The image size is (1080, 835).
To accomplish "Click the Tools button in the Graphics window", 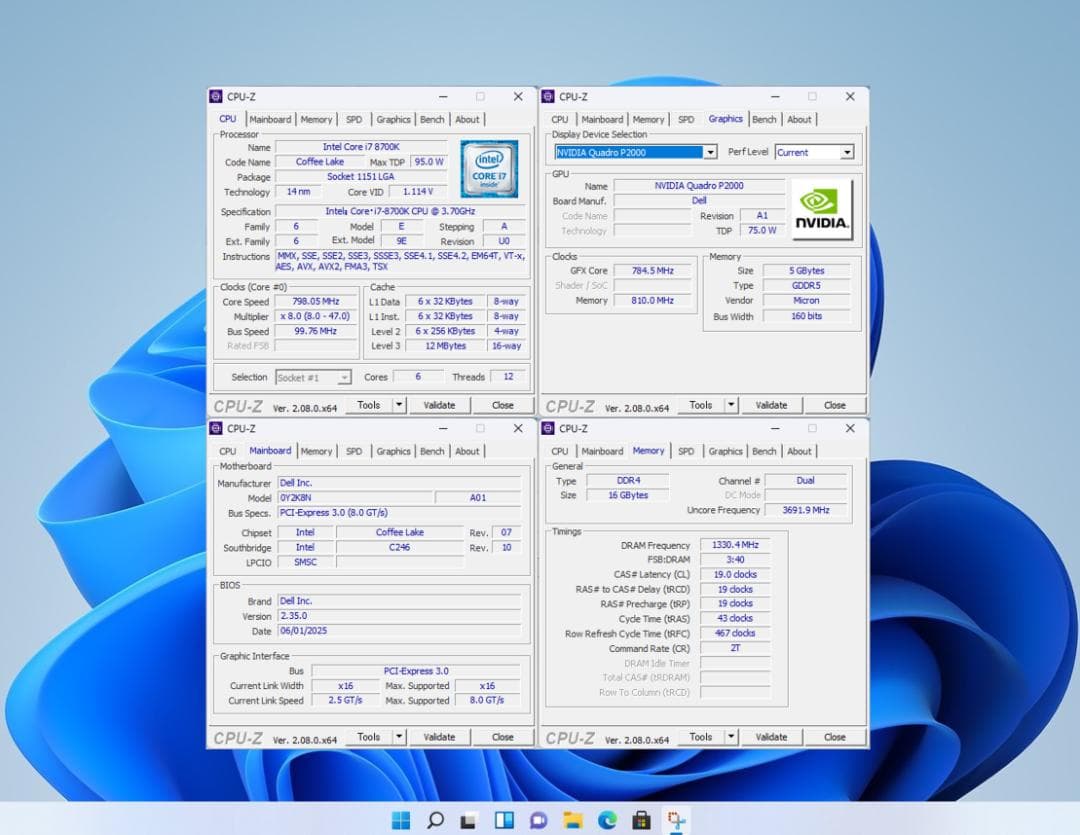I will [x=700, y=405].
